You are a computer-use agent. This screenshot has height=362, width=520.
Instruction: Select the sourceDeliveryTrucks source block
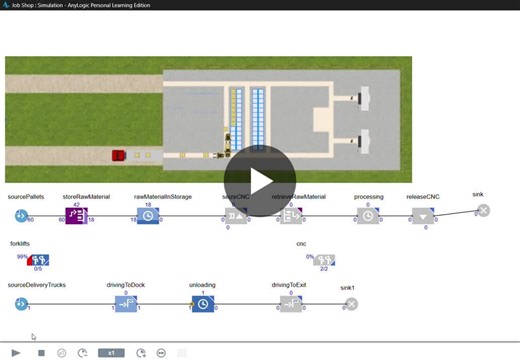tap(21, 304)
